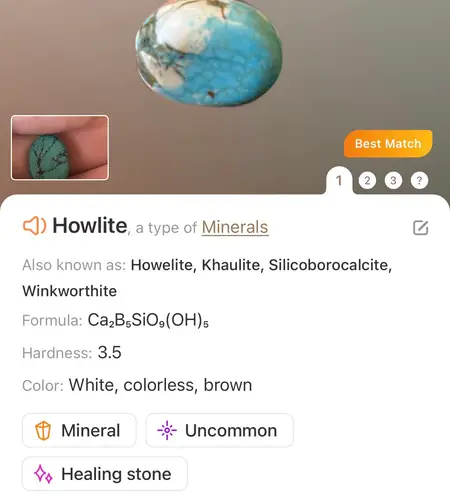Screen dimensions: 450x495
Task: Tap the purple Uncommon rarity icon
Action: (167, 430)
